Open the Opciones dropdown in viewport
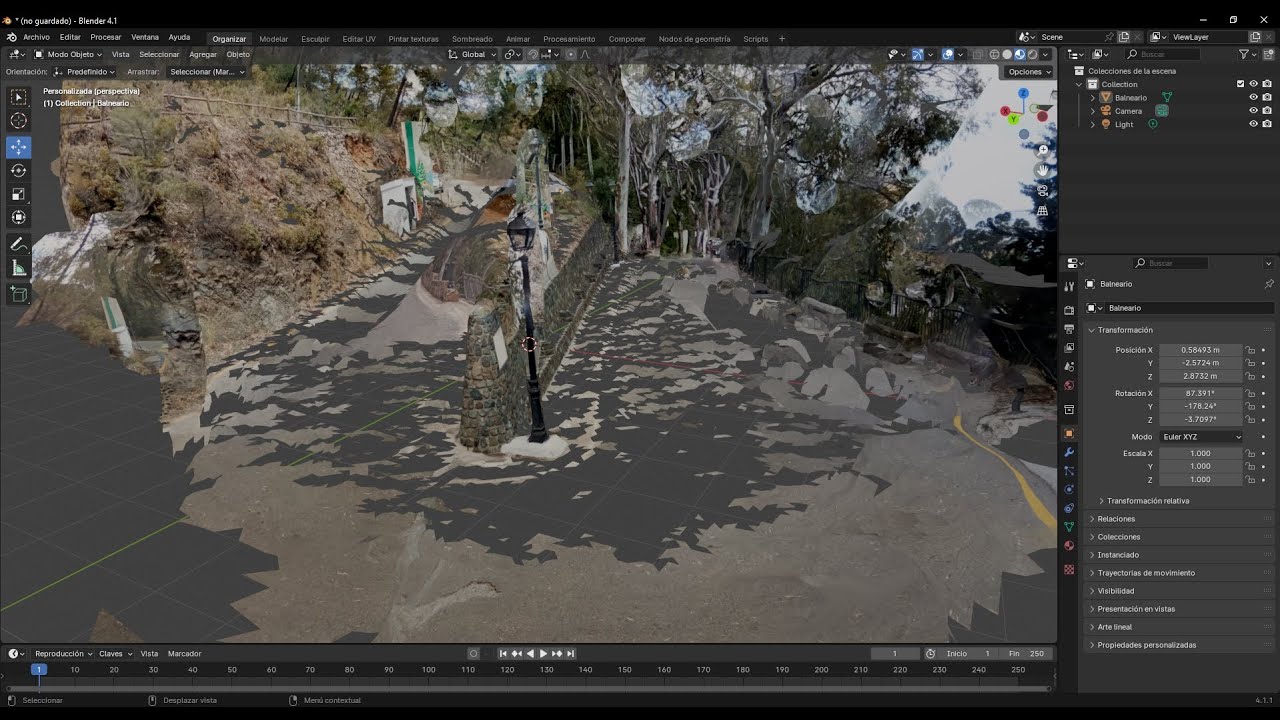The height and width of the screenshot is (720, 1280). [x=1029, y=72]
